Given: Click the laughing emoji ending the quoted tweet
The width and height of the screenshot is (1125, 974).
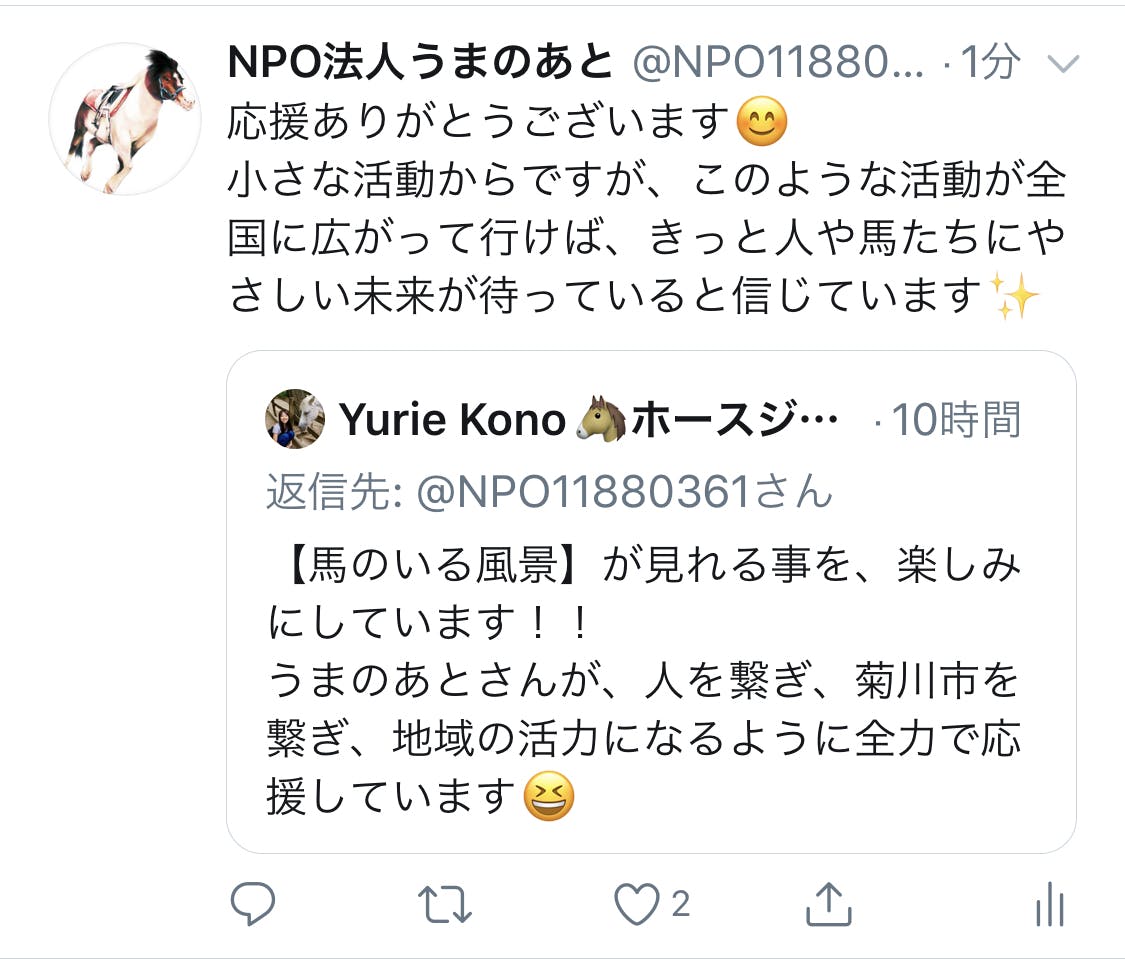Looking at the screenshot, I should point(549,797).
